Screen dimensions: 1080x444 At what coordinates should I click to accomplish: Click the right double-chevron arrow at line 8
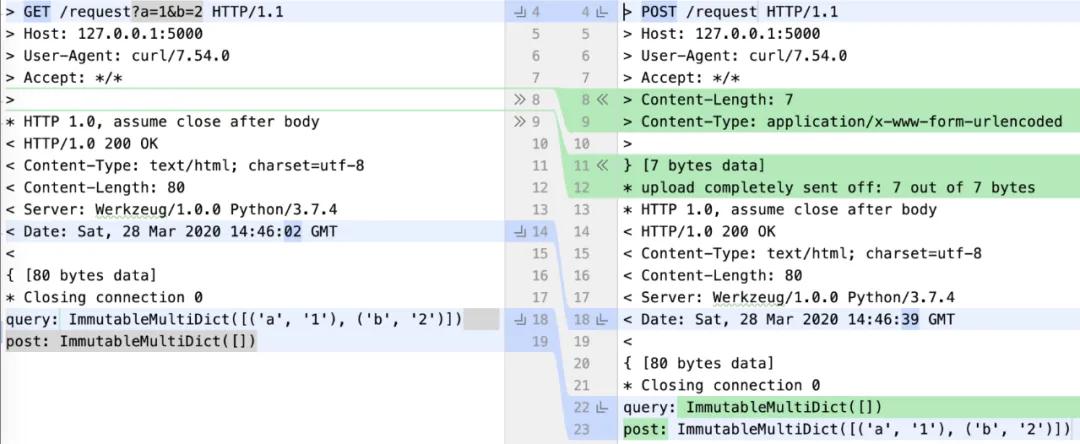pos(601,100)
